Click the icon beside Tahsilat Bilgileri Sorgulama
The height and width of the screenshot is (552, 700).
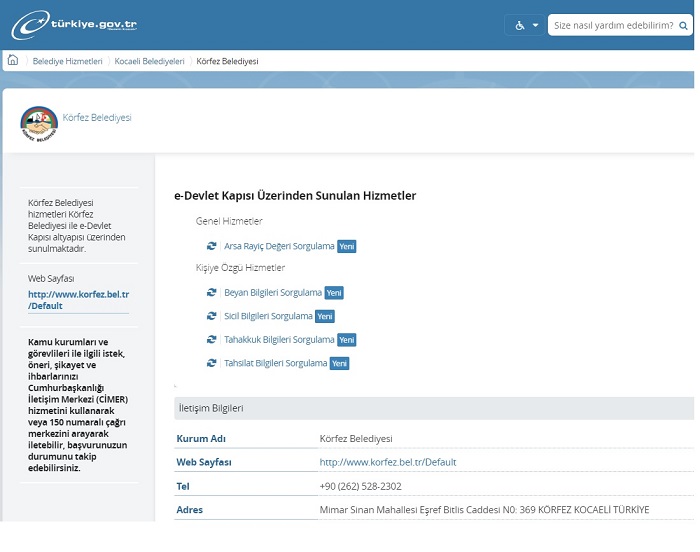click(212, 363)
